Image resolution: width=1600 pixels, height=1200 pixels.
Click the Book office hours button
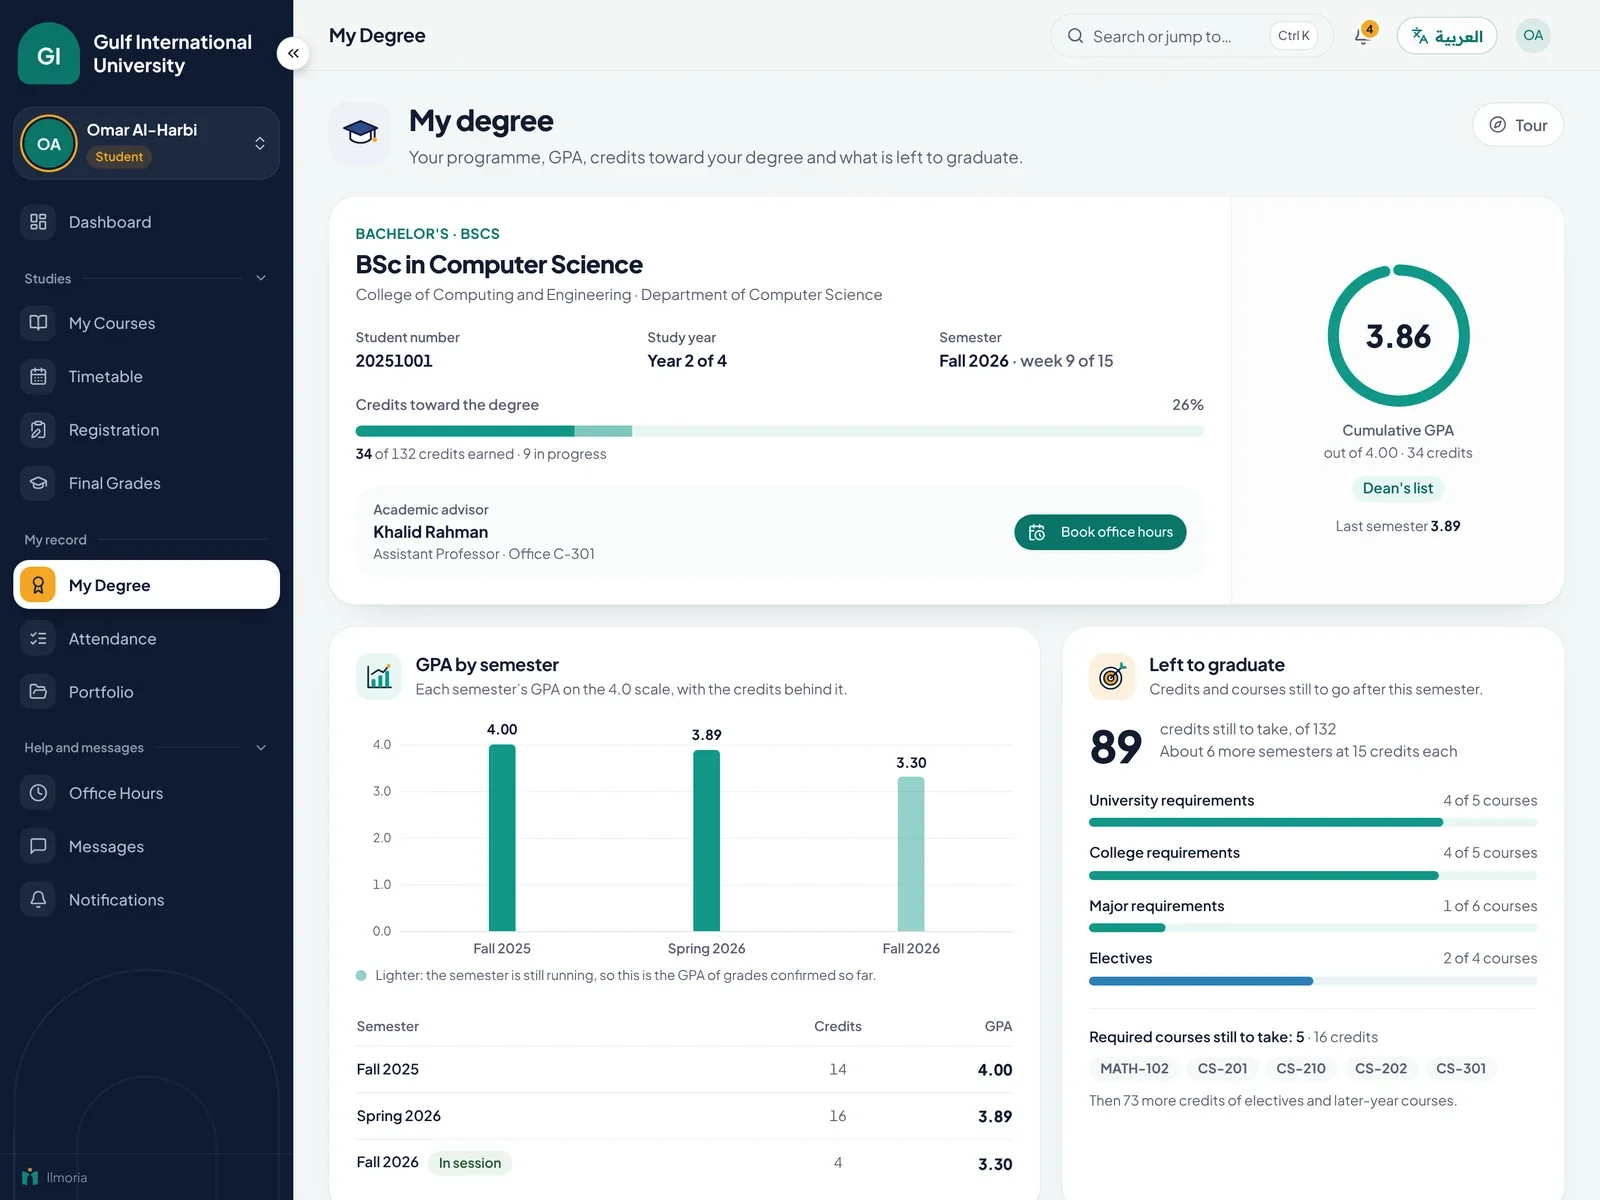tap(1100, 532)
